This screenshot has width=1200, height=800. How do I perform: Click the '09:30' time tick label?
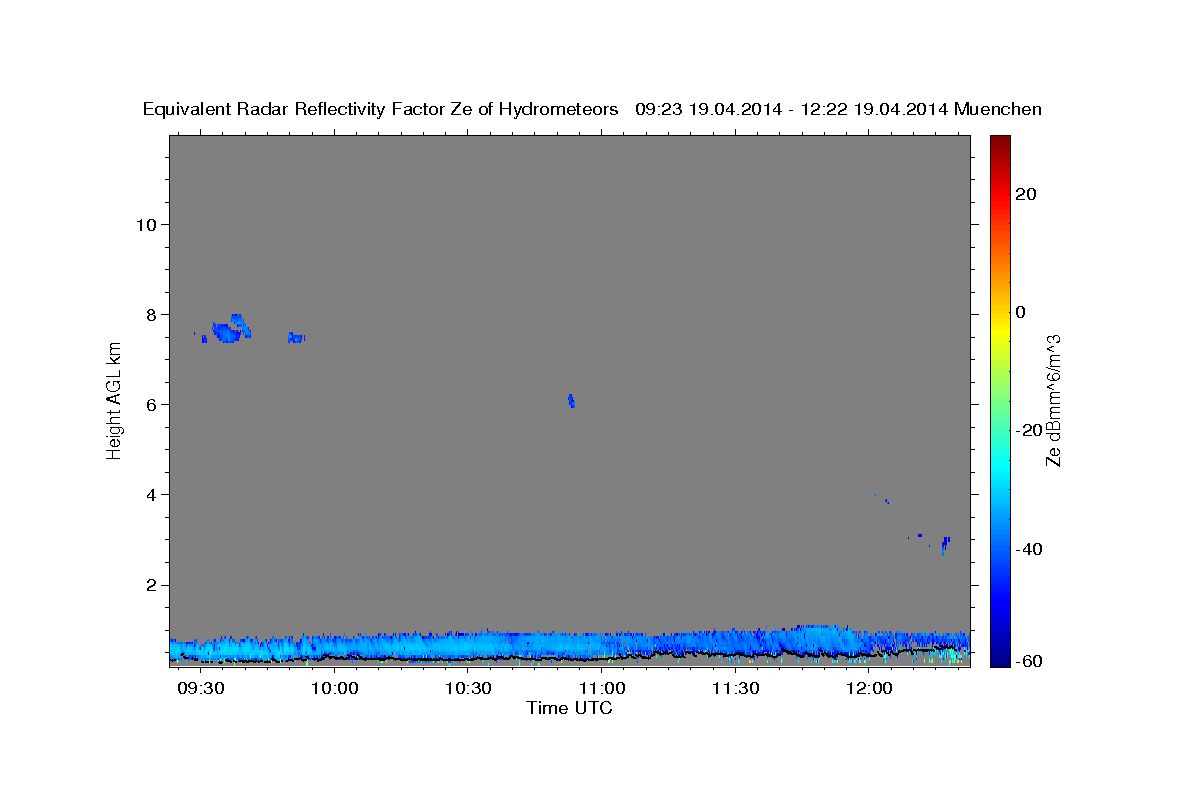(x=201, y=689)
